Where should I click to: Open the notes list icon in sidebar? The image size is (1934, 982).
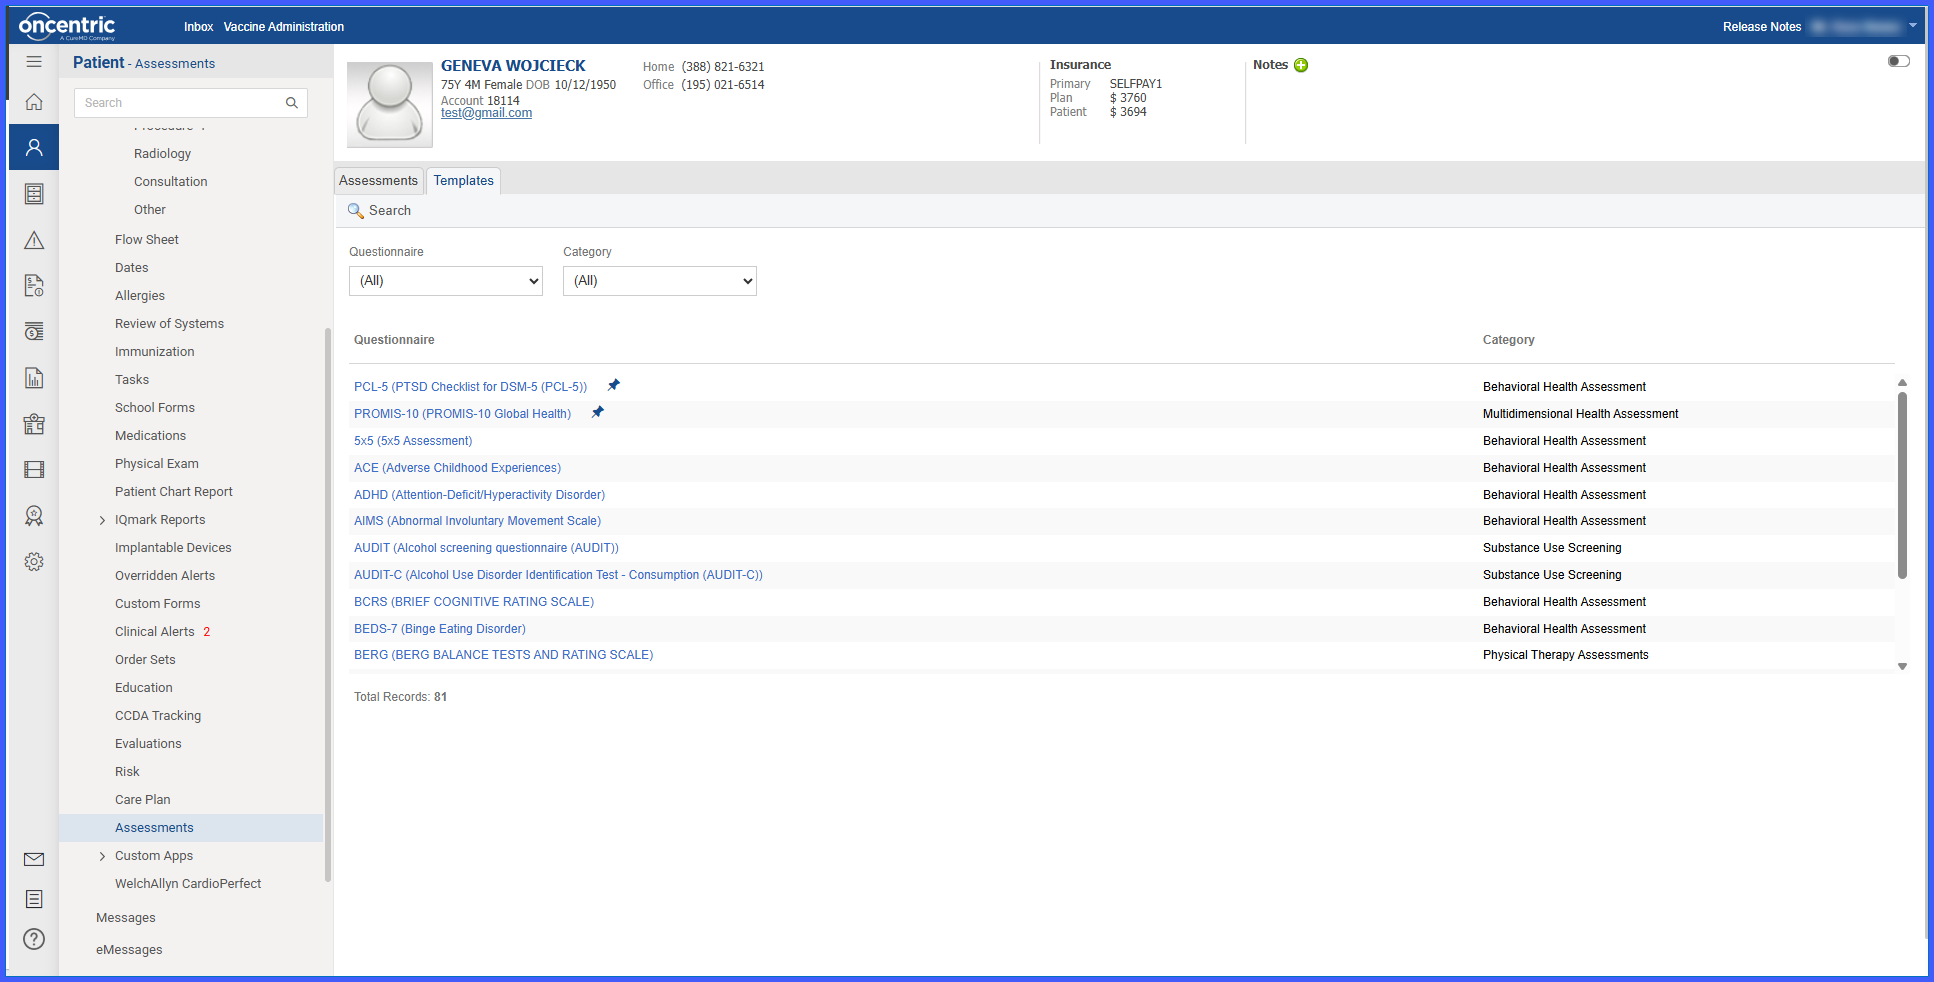coord(34,899)
